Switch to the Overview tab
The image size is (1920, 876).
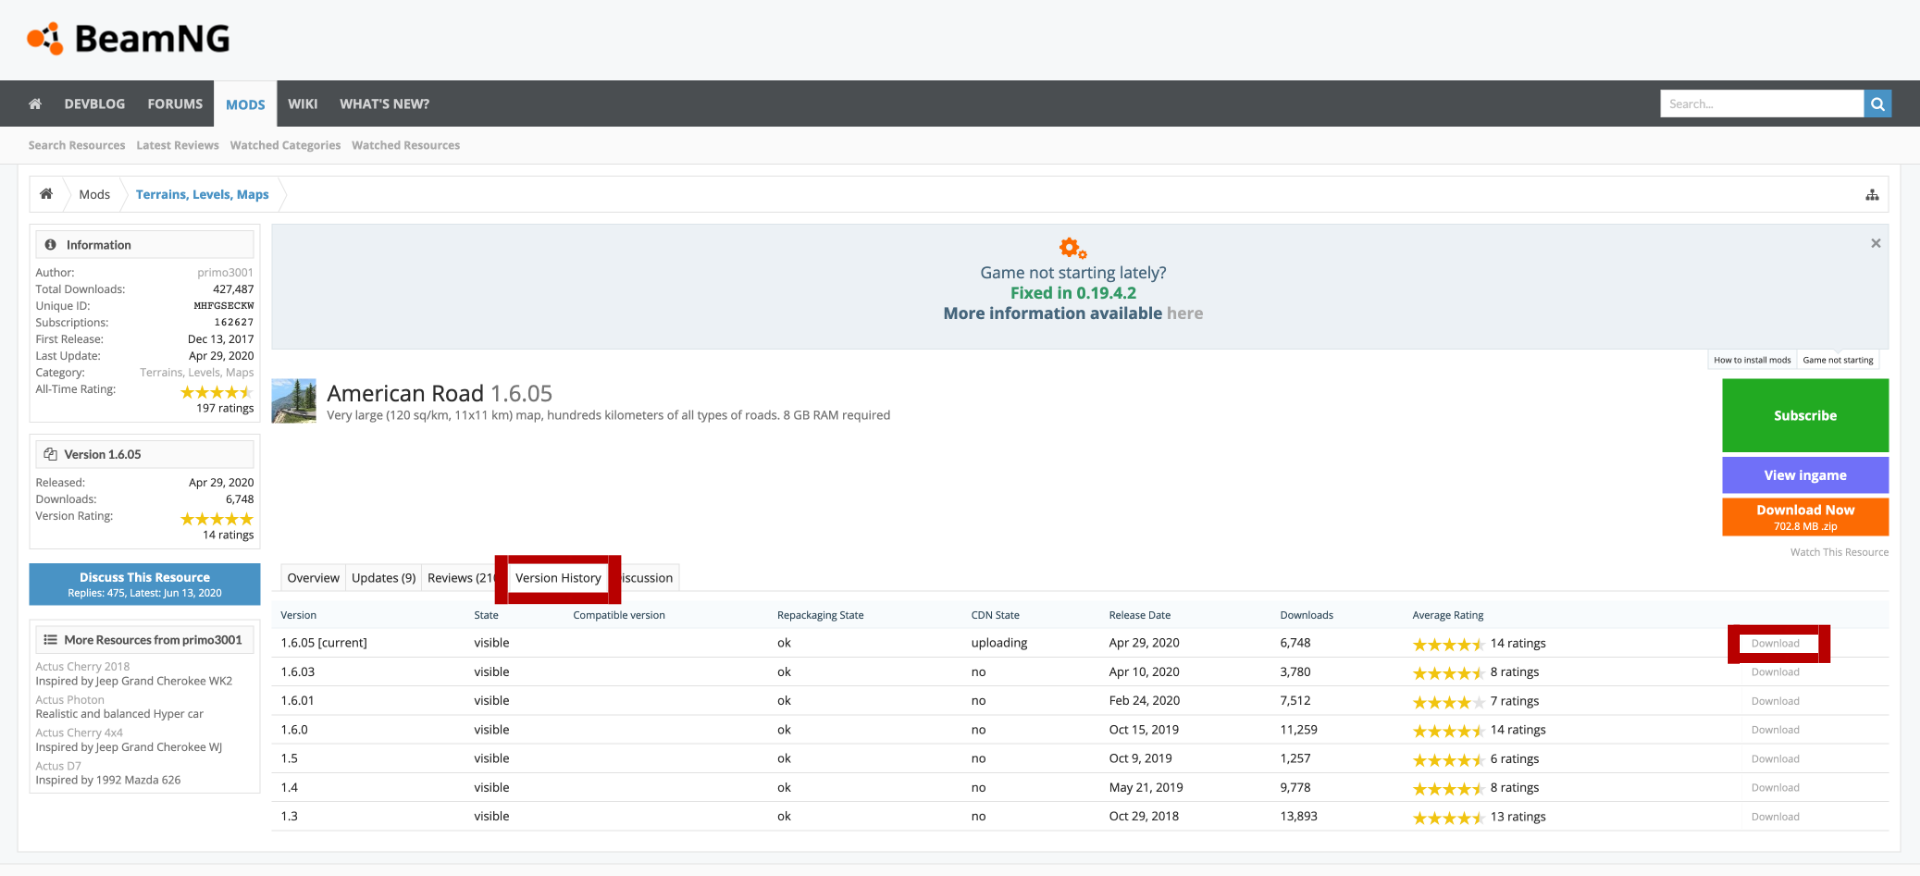coord(313,578)
